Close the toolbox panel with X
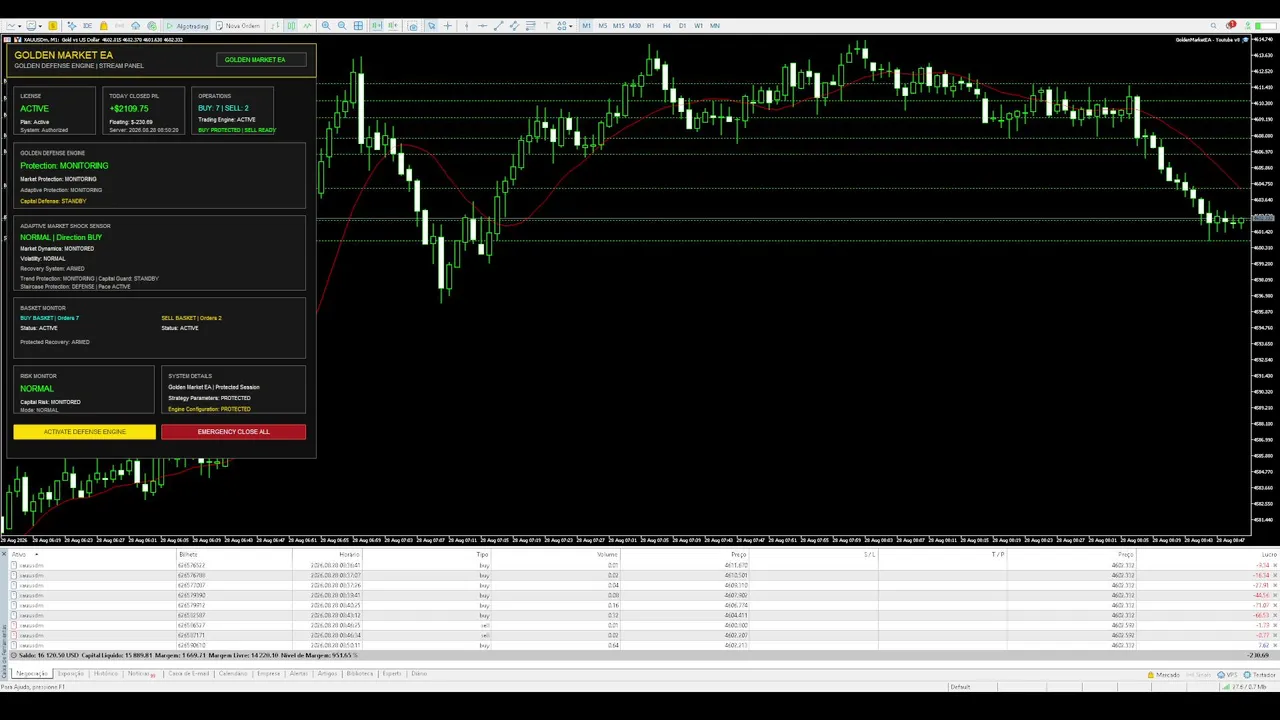 point(4,554)
